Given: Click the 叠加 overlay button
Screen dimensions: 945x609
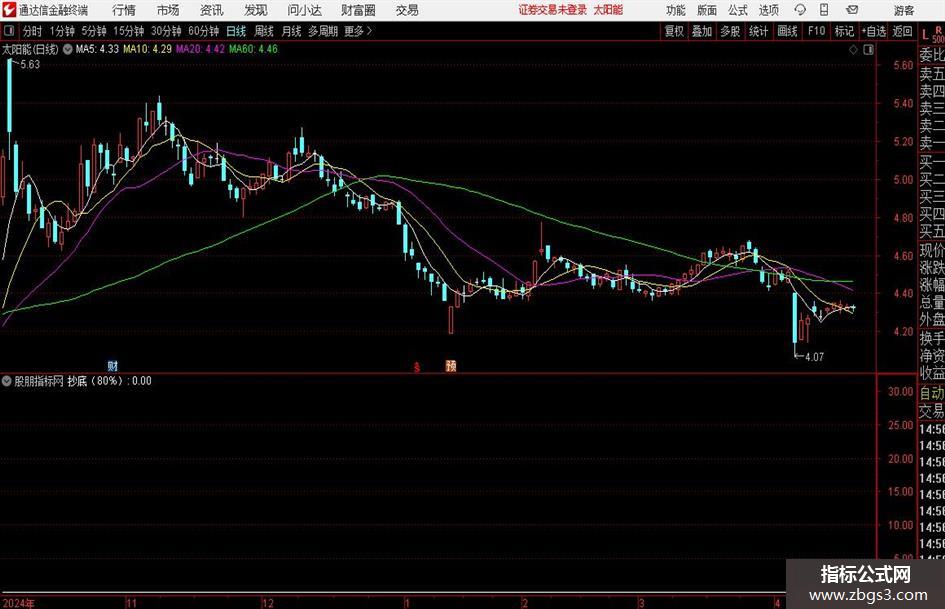Looking at the screenshot, I should [x=702, y=31].
